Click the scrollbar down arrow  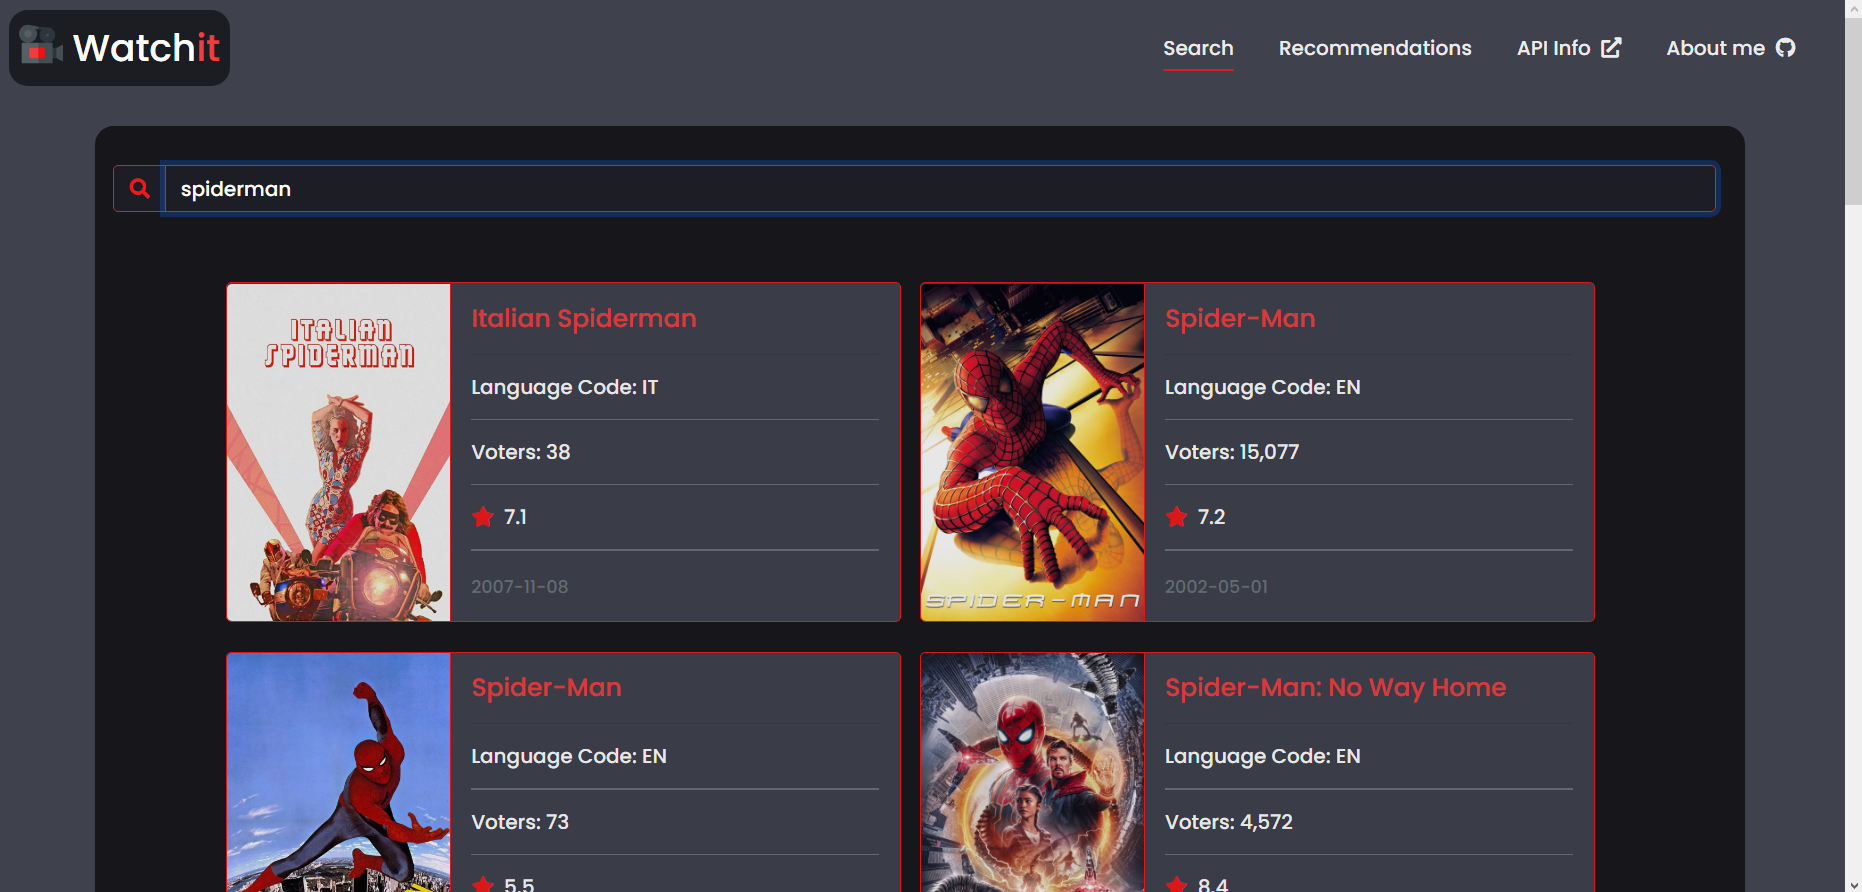[x=1853, y=884]
